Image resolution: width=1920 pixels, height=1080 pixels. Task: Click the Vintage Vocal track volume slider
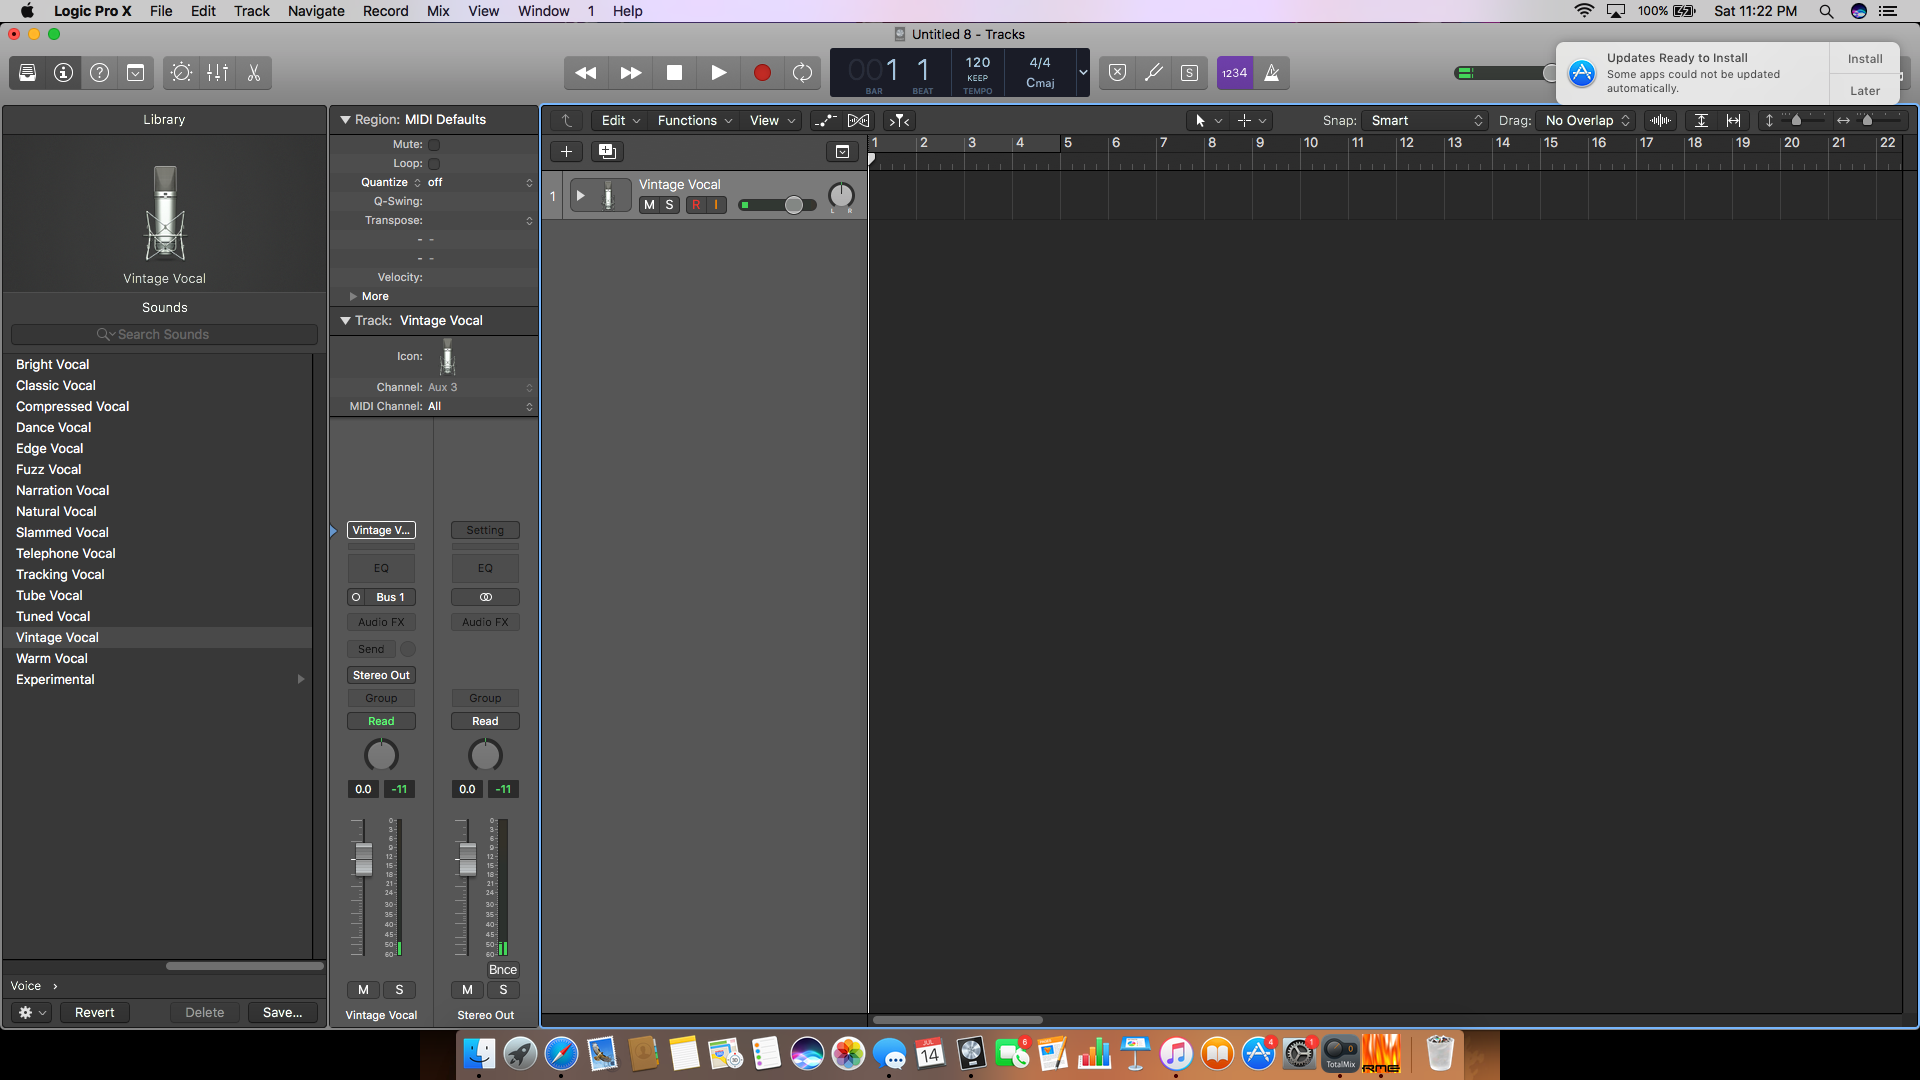click(778, 205)
